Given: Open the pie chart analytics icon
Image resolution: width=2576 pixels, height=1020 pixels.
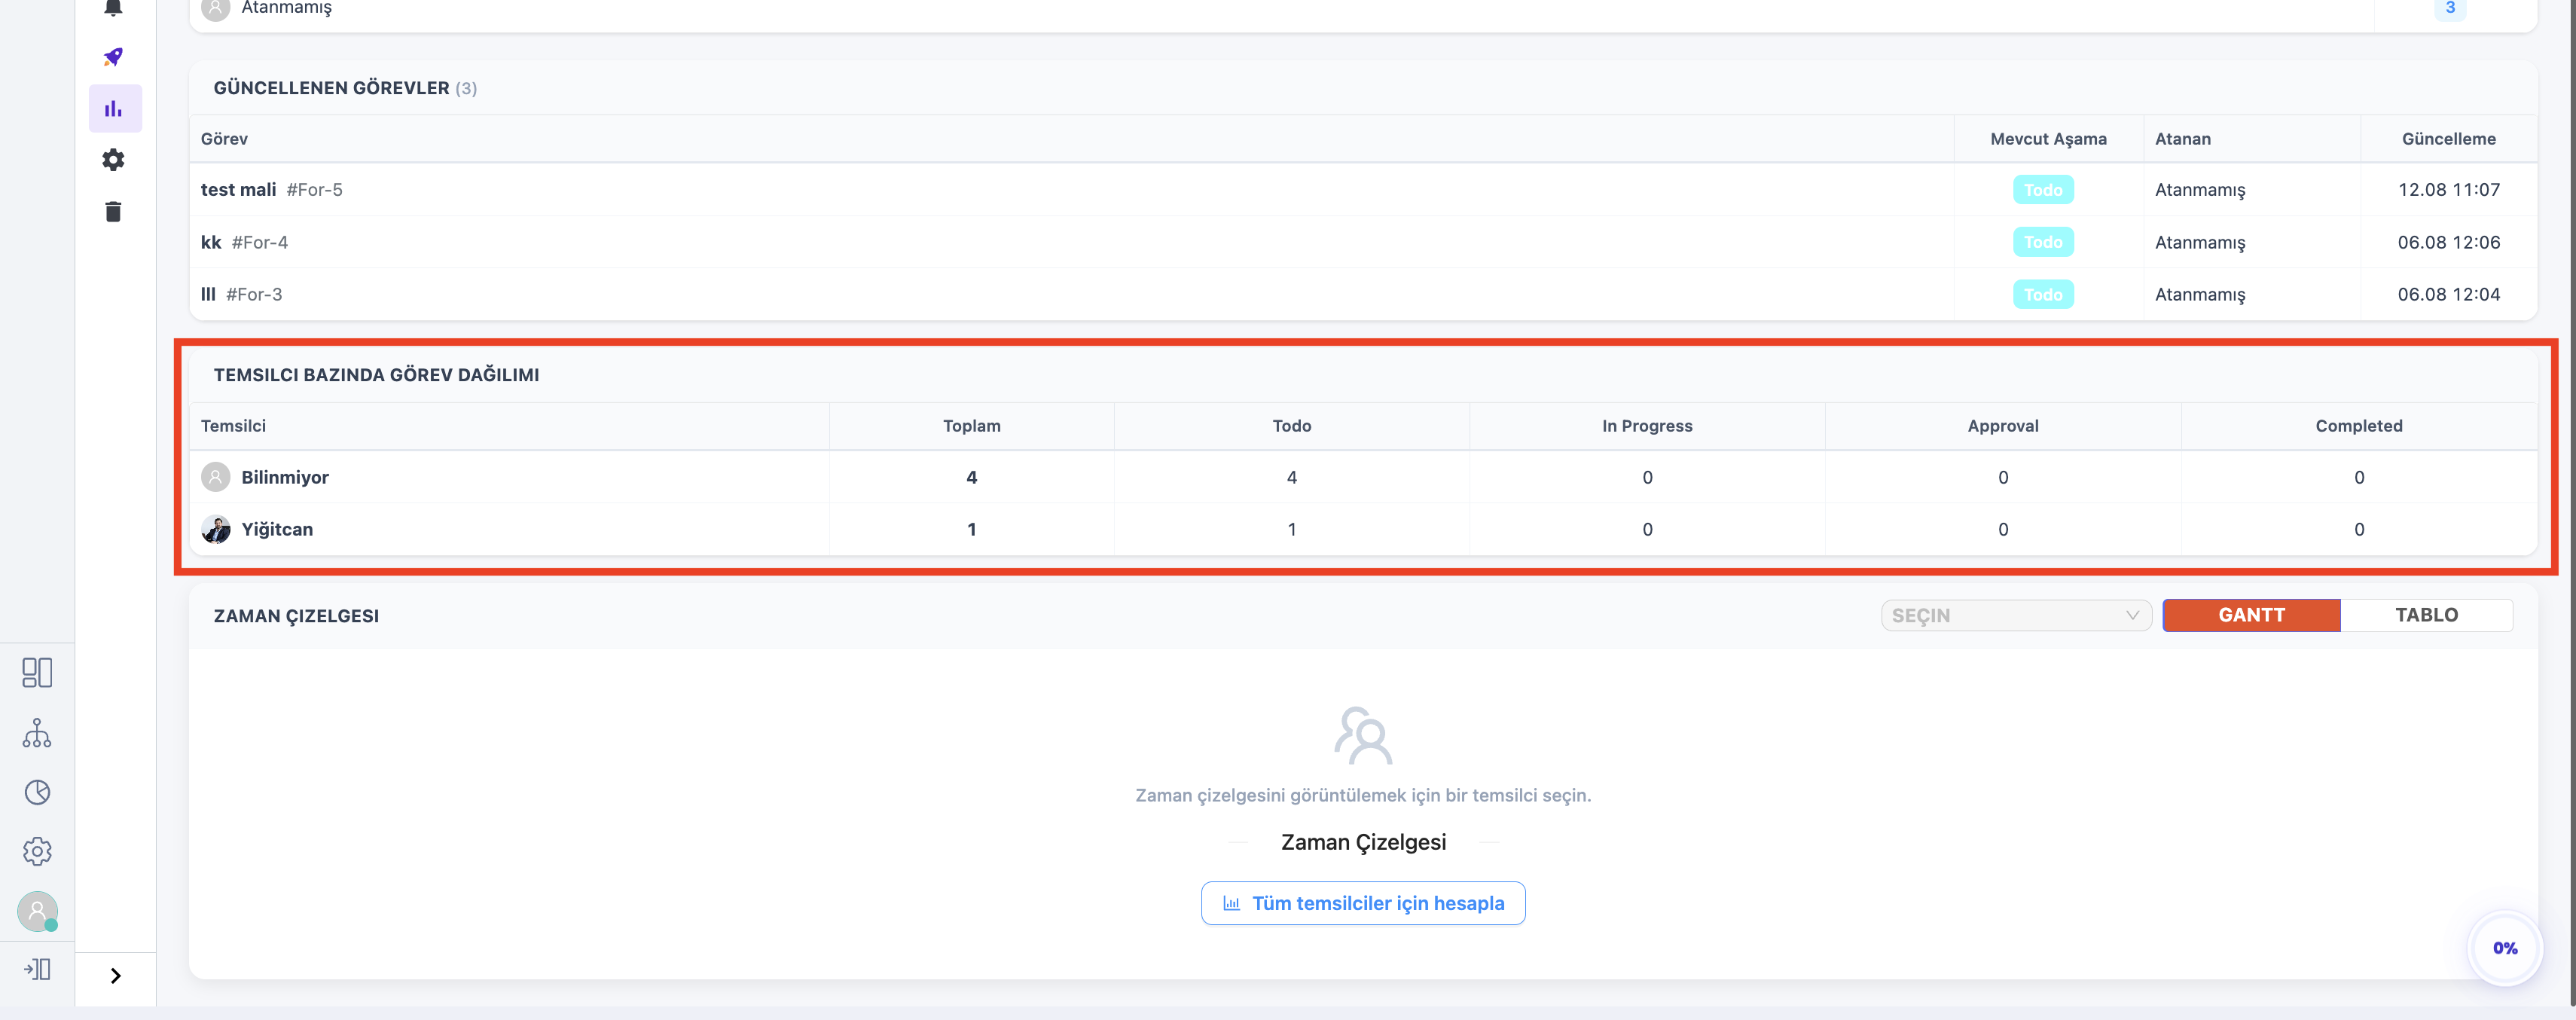Looking at the screenshot, I should (x=37, y=792).
